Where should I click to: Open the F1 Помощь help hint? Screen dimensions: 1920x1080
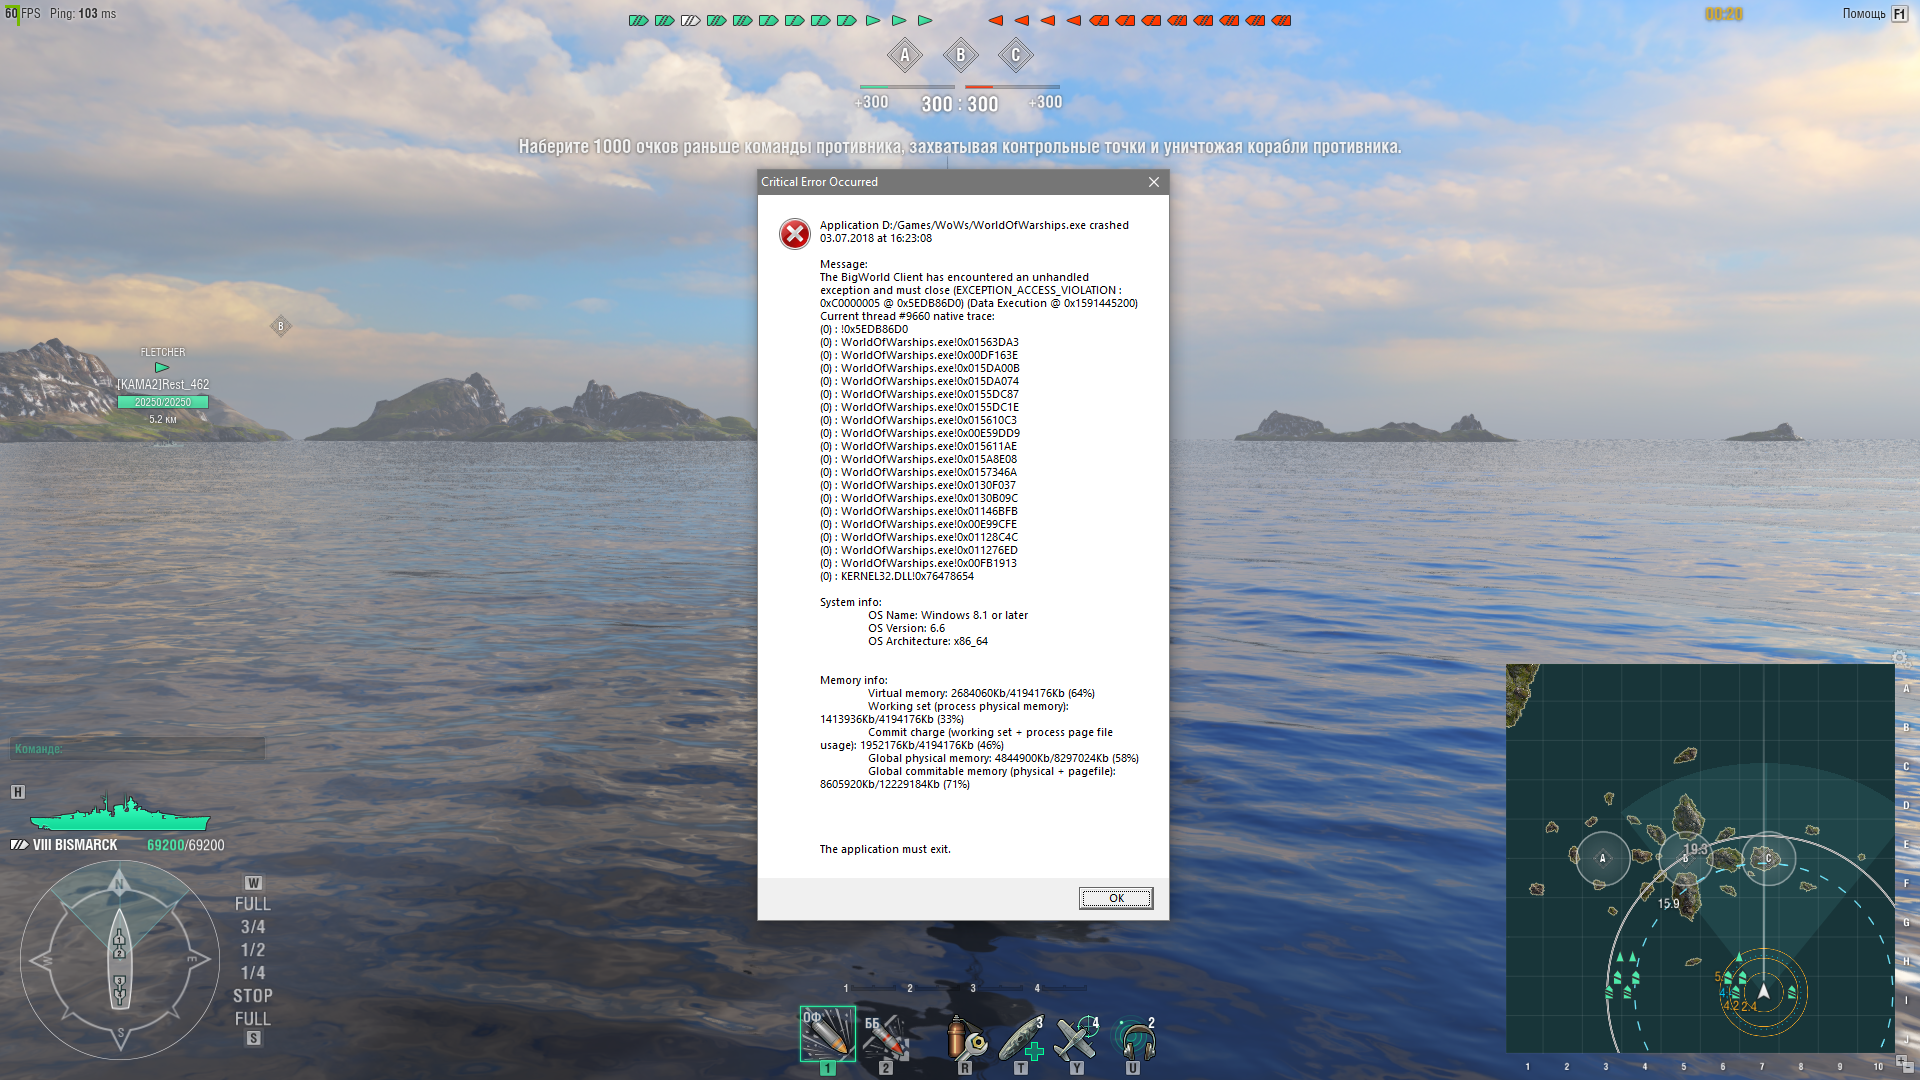pyautogui.click(x=1899, y=14)
